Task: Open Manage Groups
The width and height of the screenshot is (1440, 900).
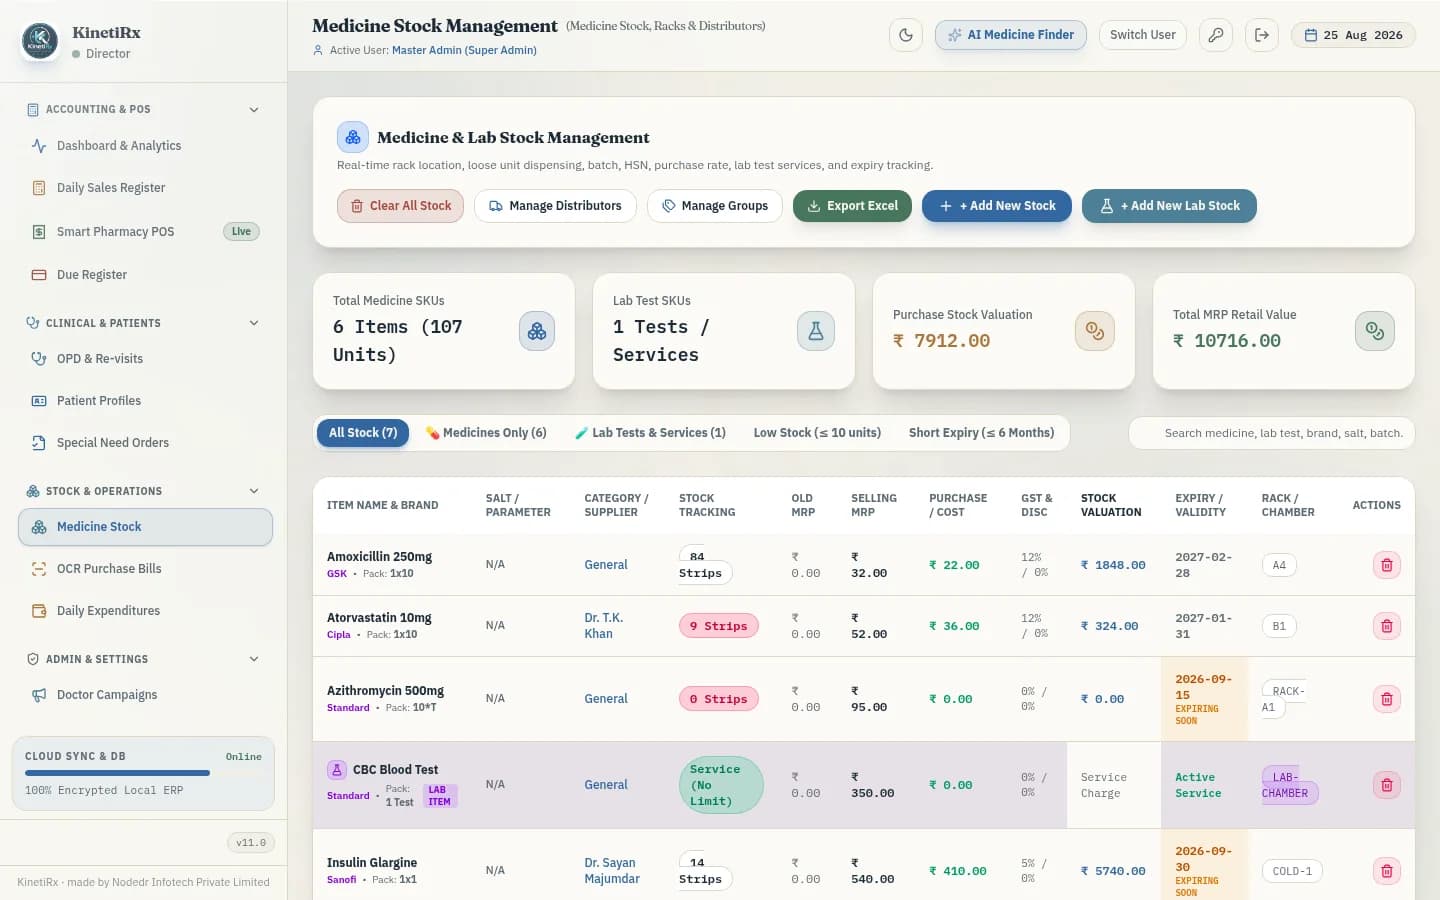Action: point(715,206)
